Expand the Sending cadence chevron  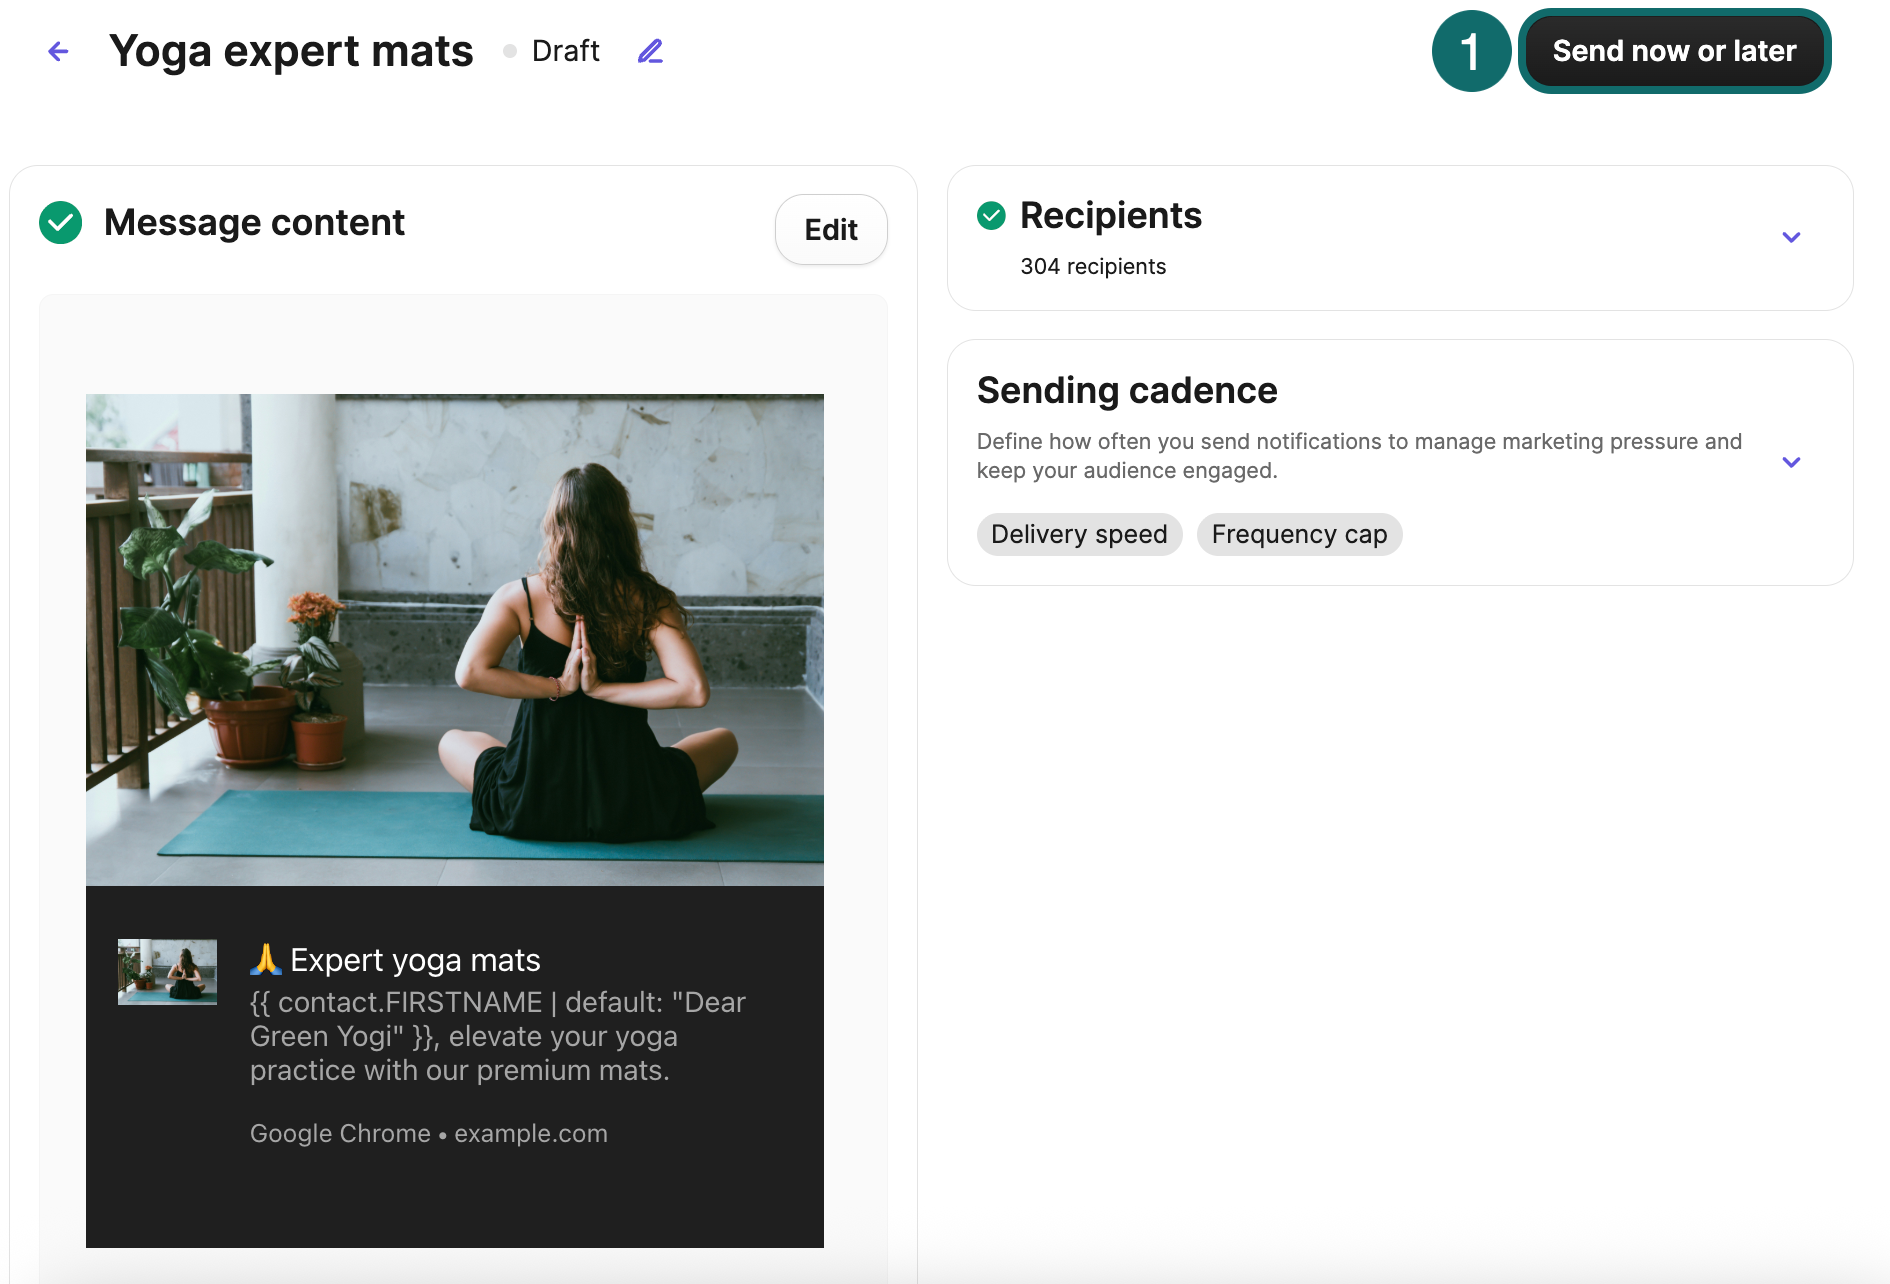pos(1791,462)
